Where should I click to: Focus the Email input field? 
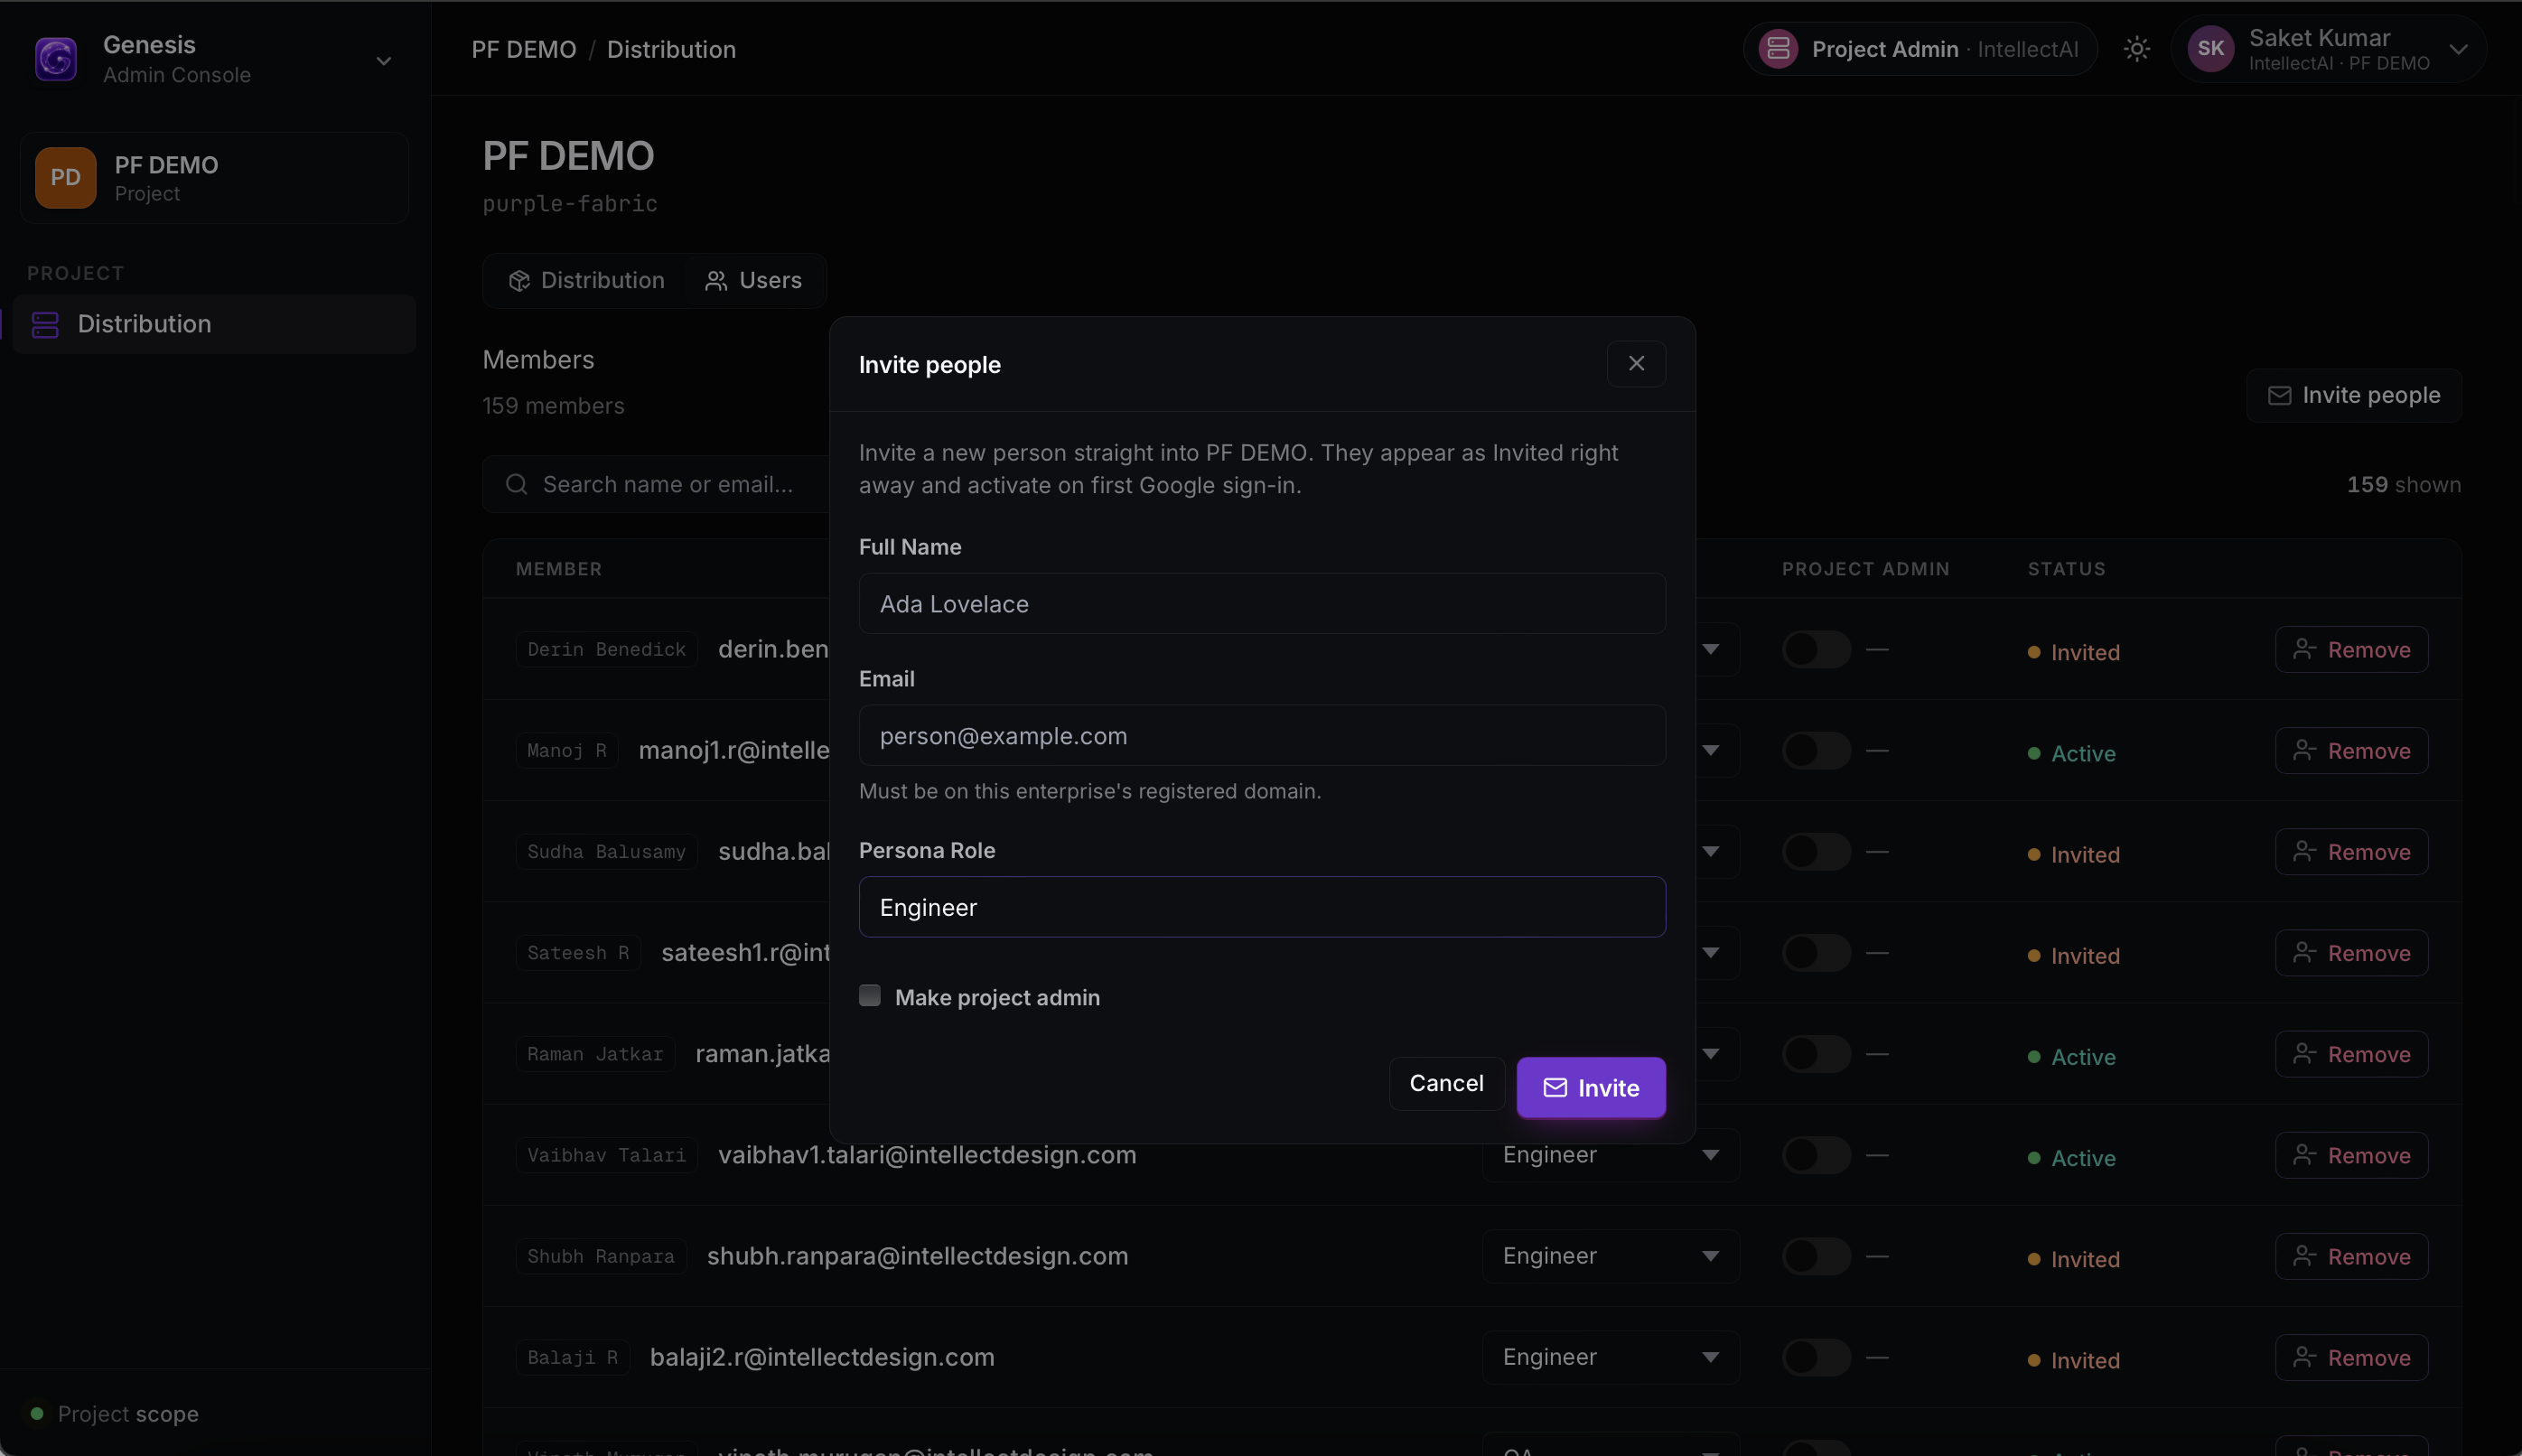(x=1262, y=736)
